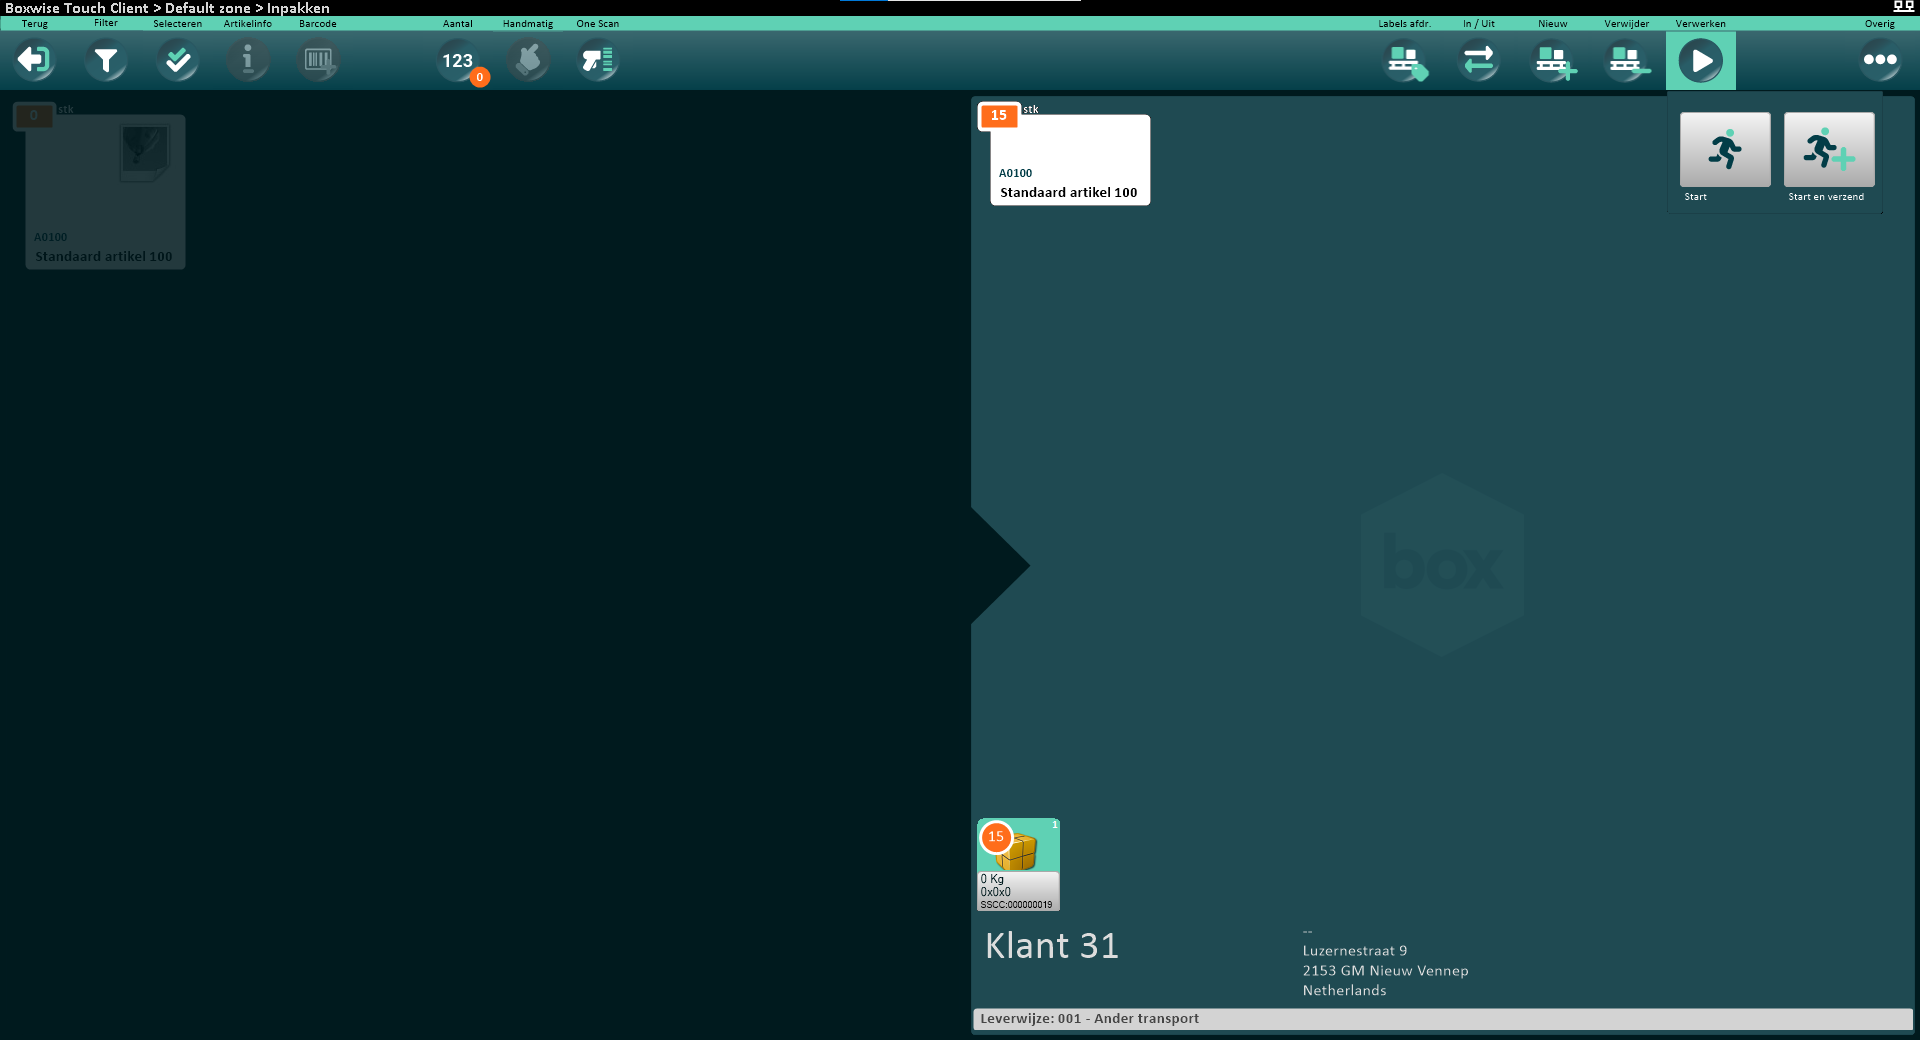Select packed article A0100 with 15 stk

point(1070,160)
